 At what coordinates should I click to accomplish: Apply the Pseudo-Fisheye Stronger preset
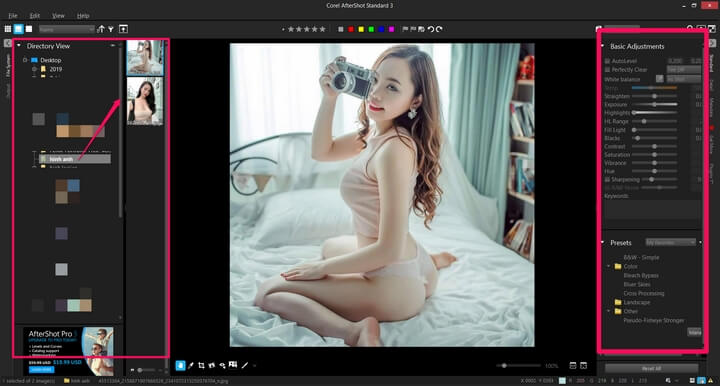pos(654,320)
